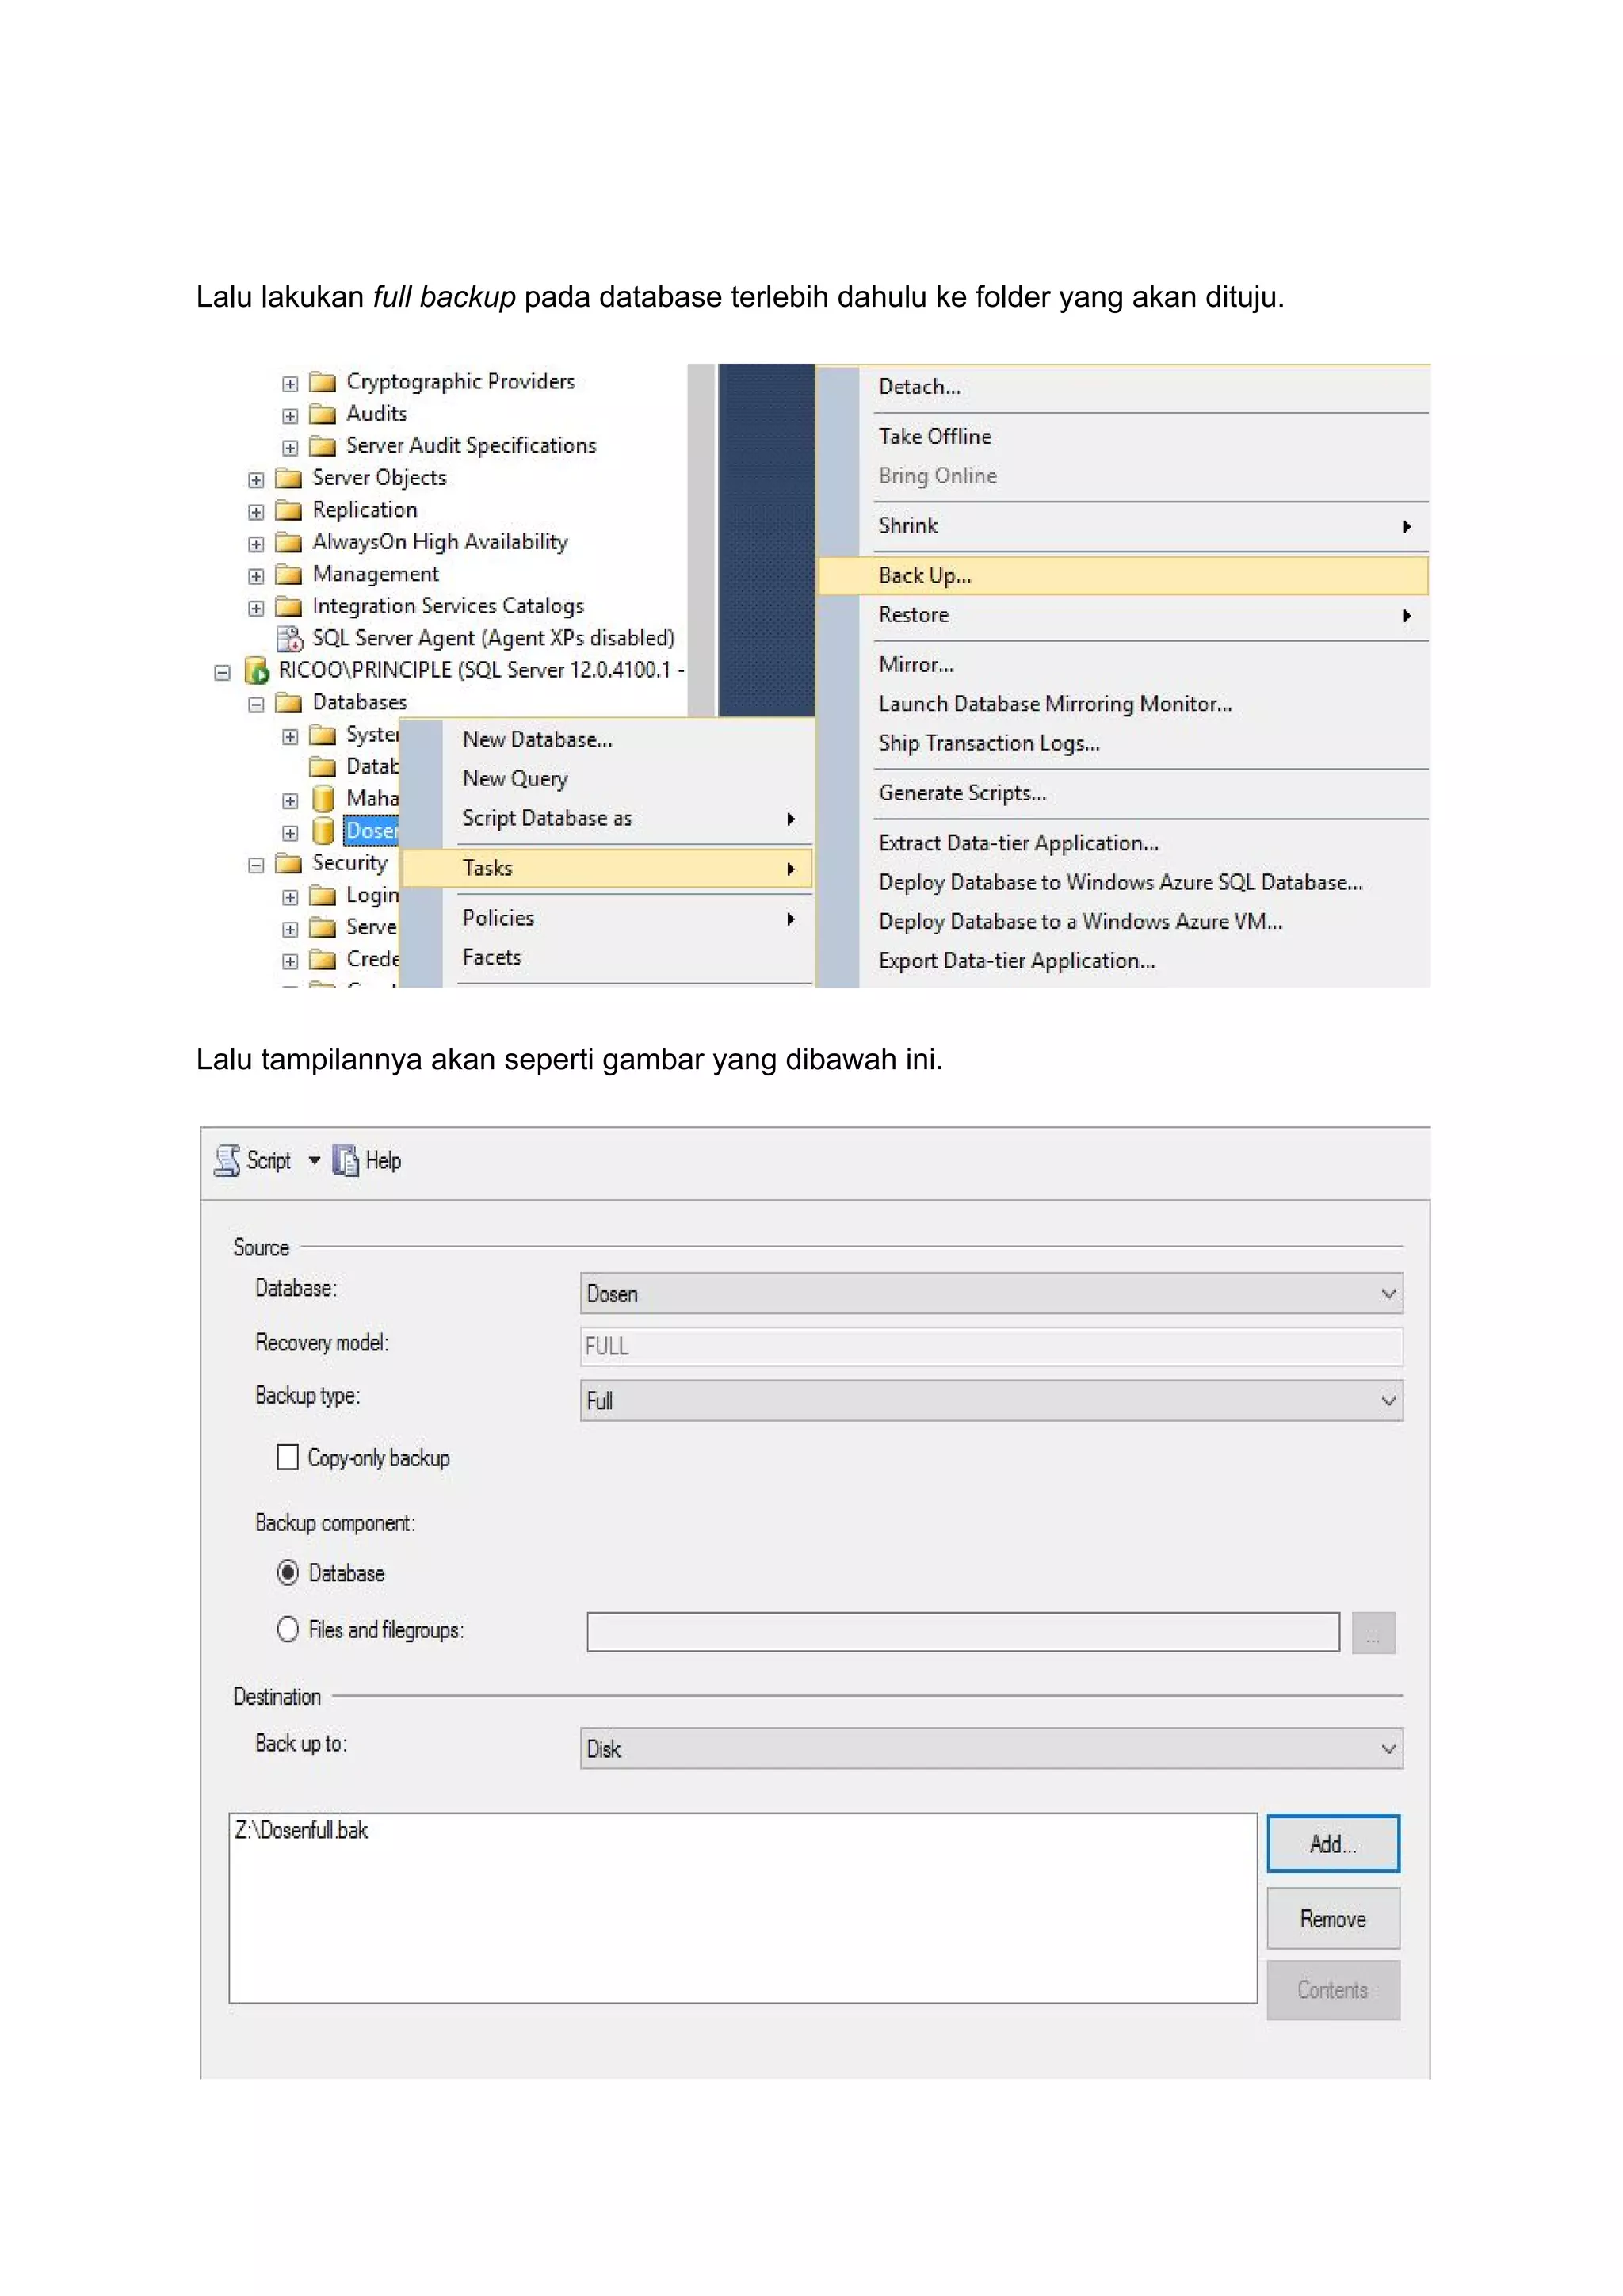Click the Login folder icon

click(x=322, y=895)
